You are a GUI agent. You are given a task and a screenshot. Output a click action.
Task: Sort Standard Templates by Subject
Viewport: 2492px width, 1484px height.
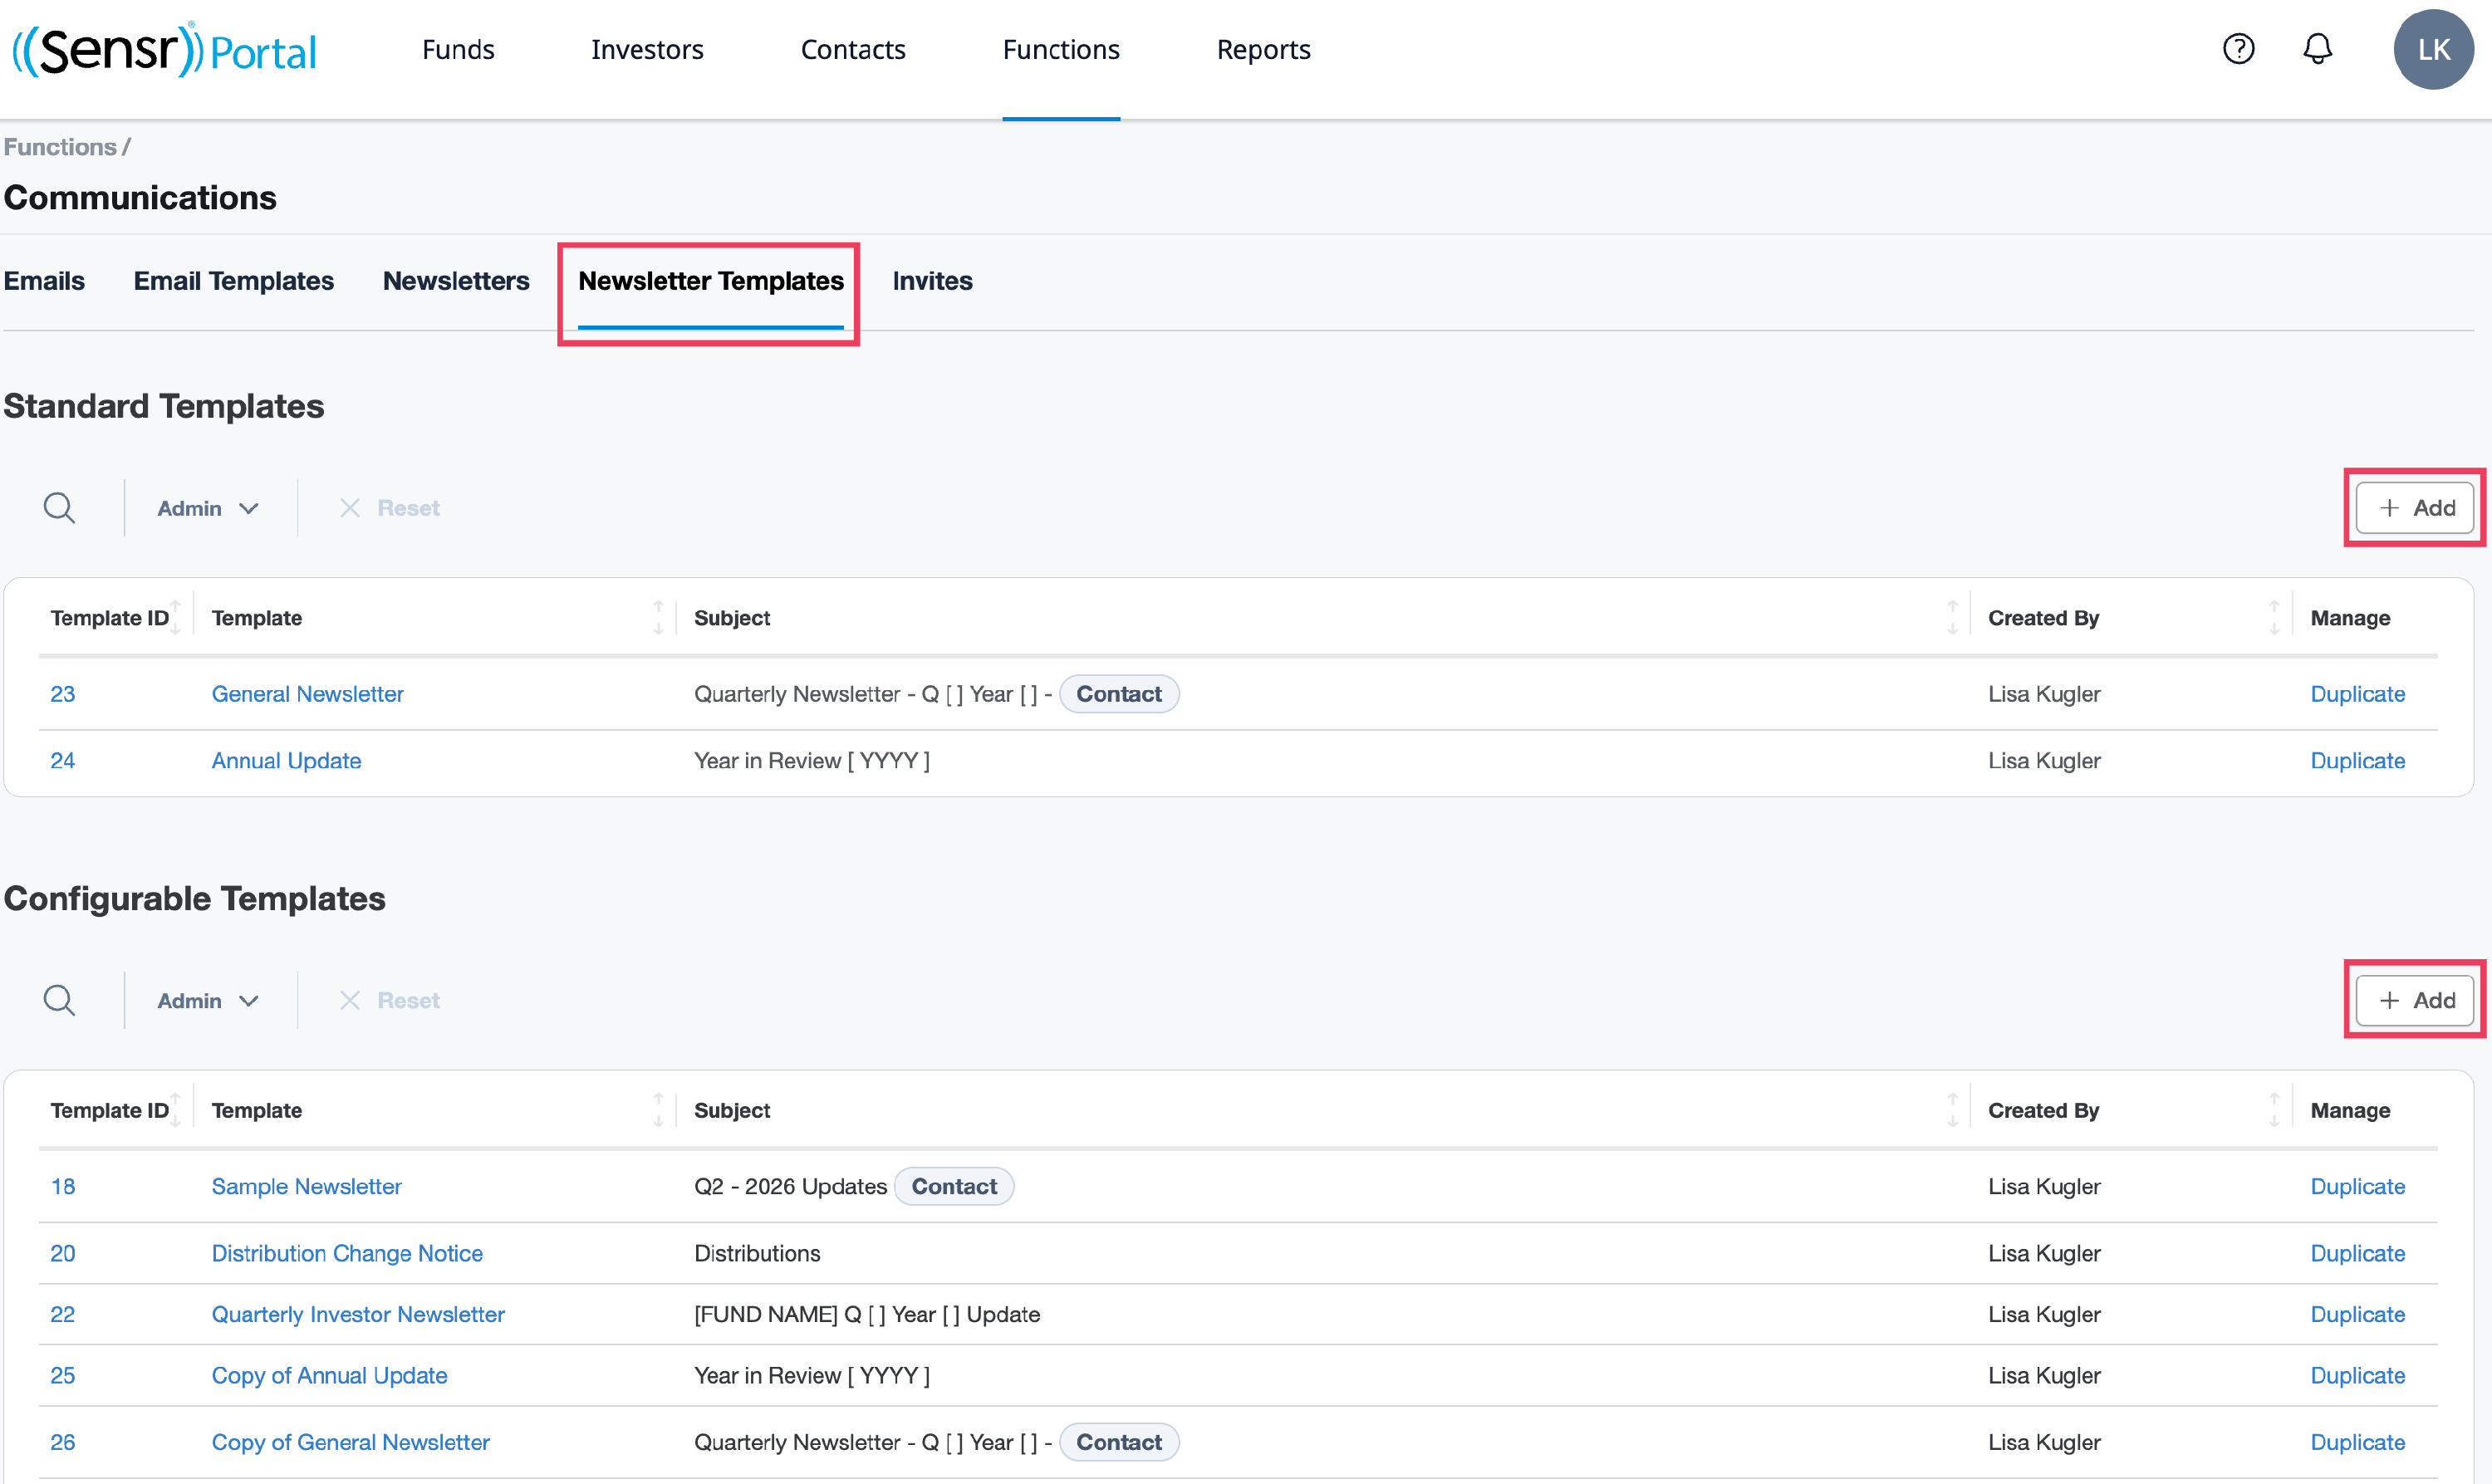click(1952, 617)
